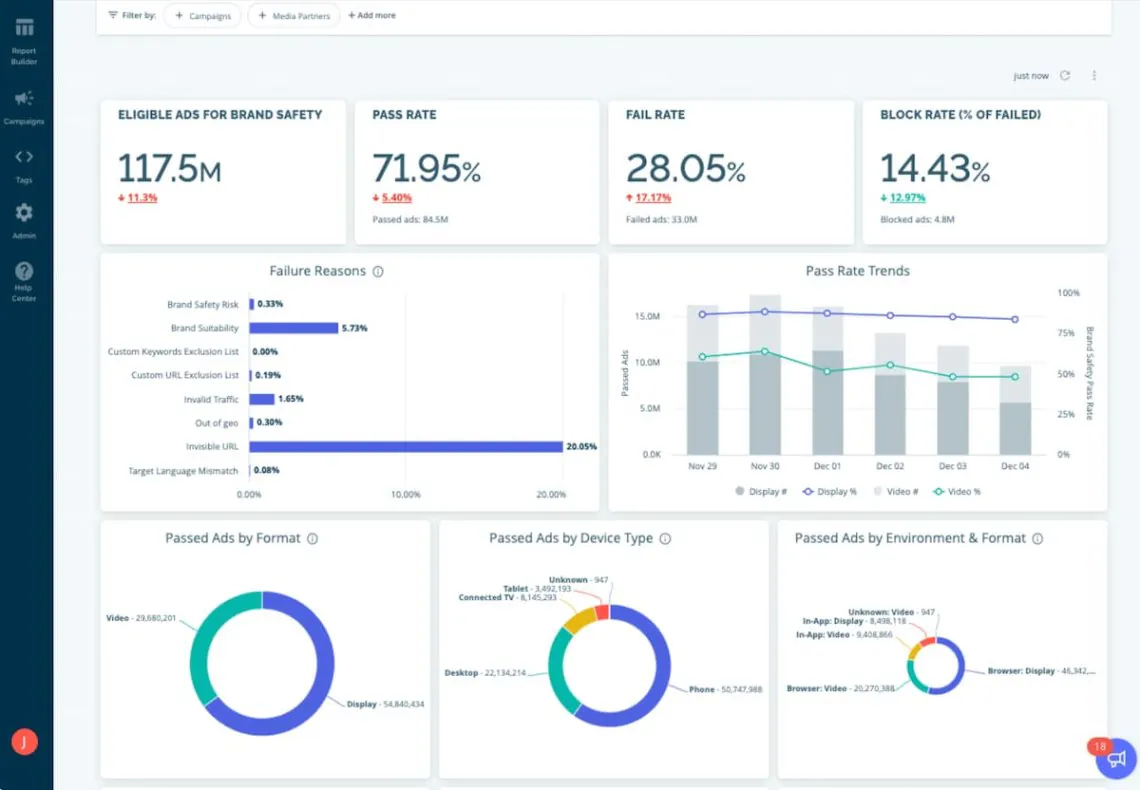Refresh the dashboard data
The height and width of the screenshot is (790, 1140).
(1064, 75)
